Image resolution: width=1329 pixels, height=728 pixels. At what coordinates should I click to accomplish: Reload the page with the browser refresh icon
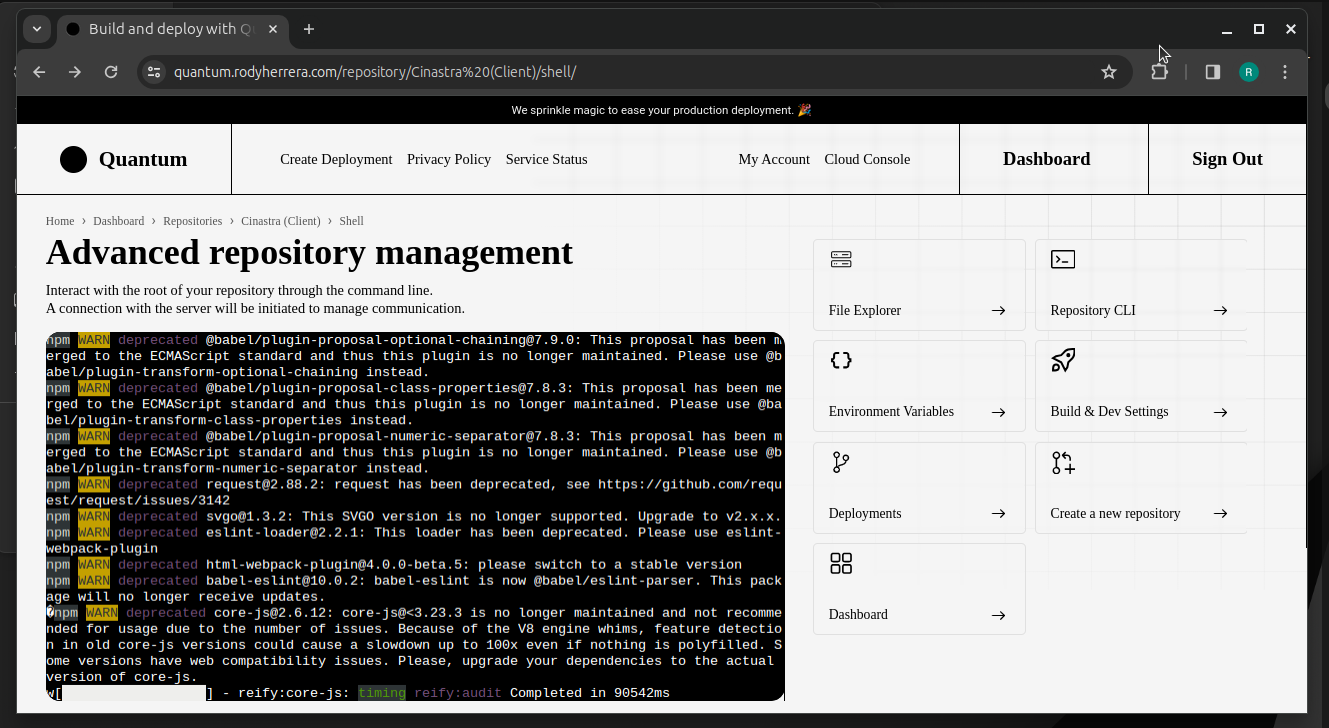[111, 72]
